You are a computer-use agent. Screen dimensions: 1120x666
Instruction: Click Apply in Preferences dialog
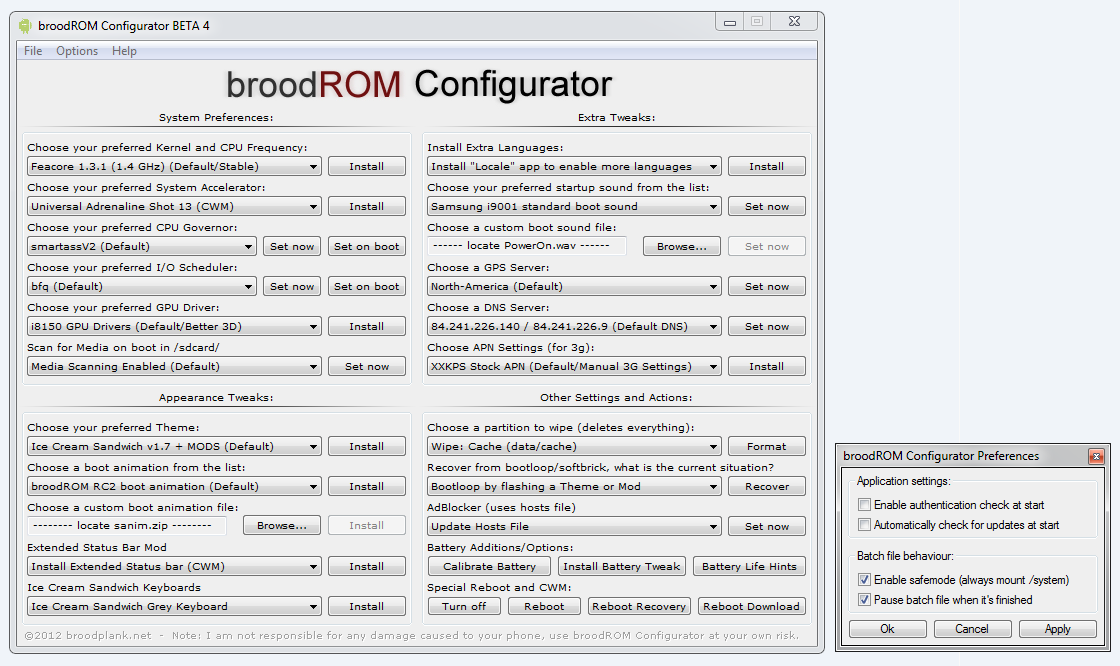coord(1057,629)
